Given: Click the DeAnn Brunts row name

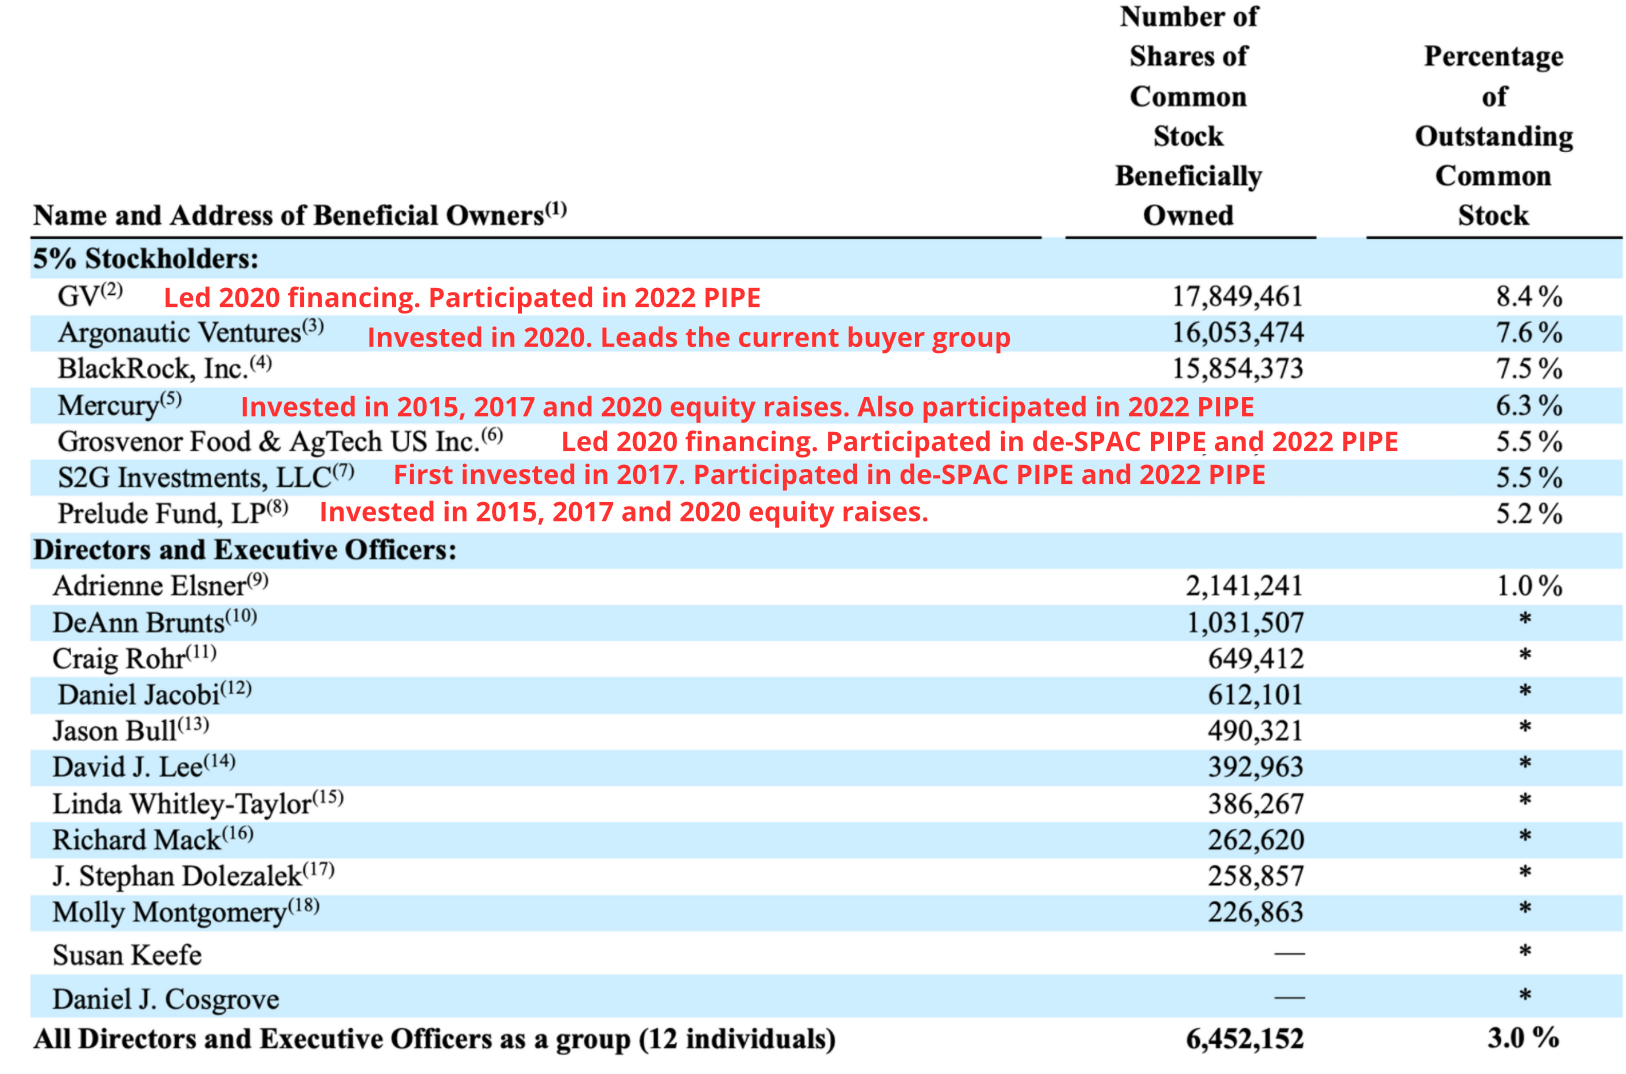Looking at the screenshot, I should [x=138, y=623].
